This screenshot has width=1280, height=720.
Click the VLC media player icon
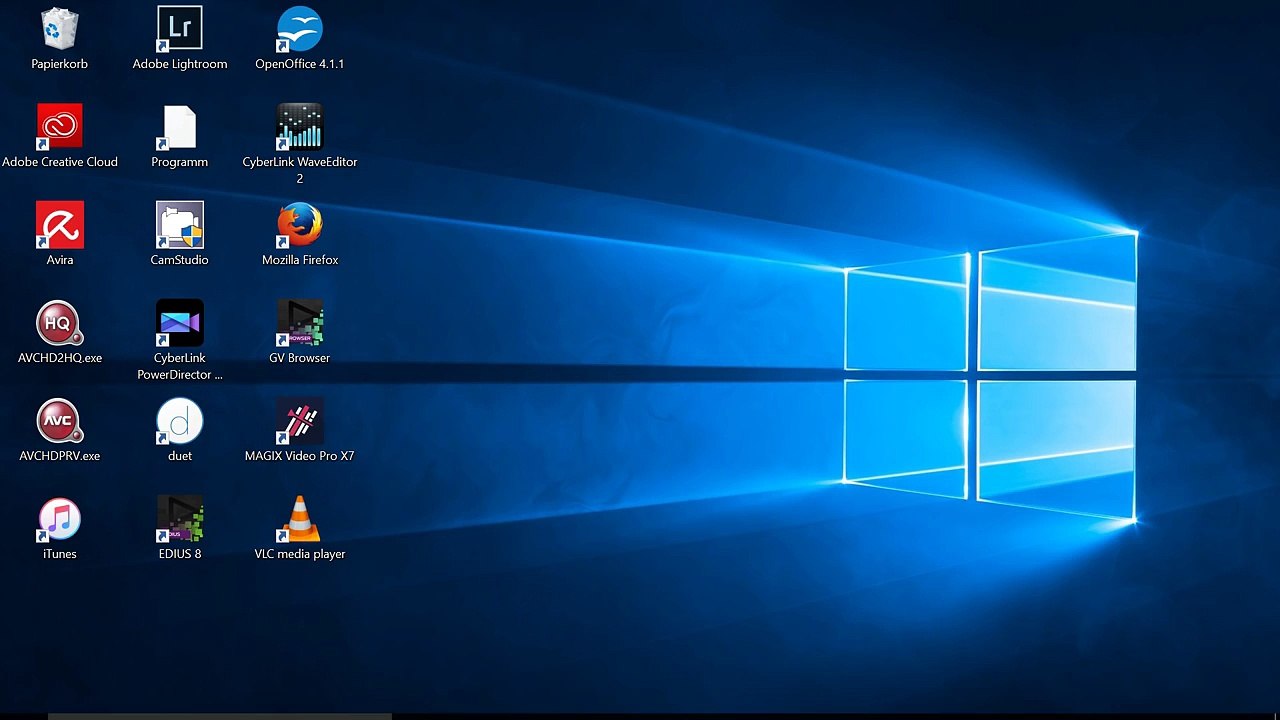coord(300,519)
